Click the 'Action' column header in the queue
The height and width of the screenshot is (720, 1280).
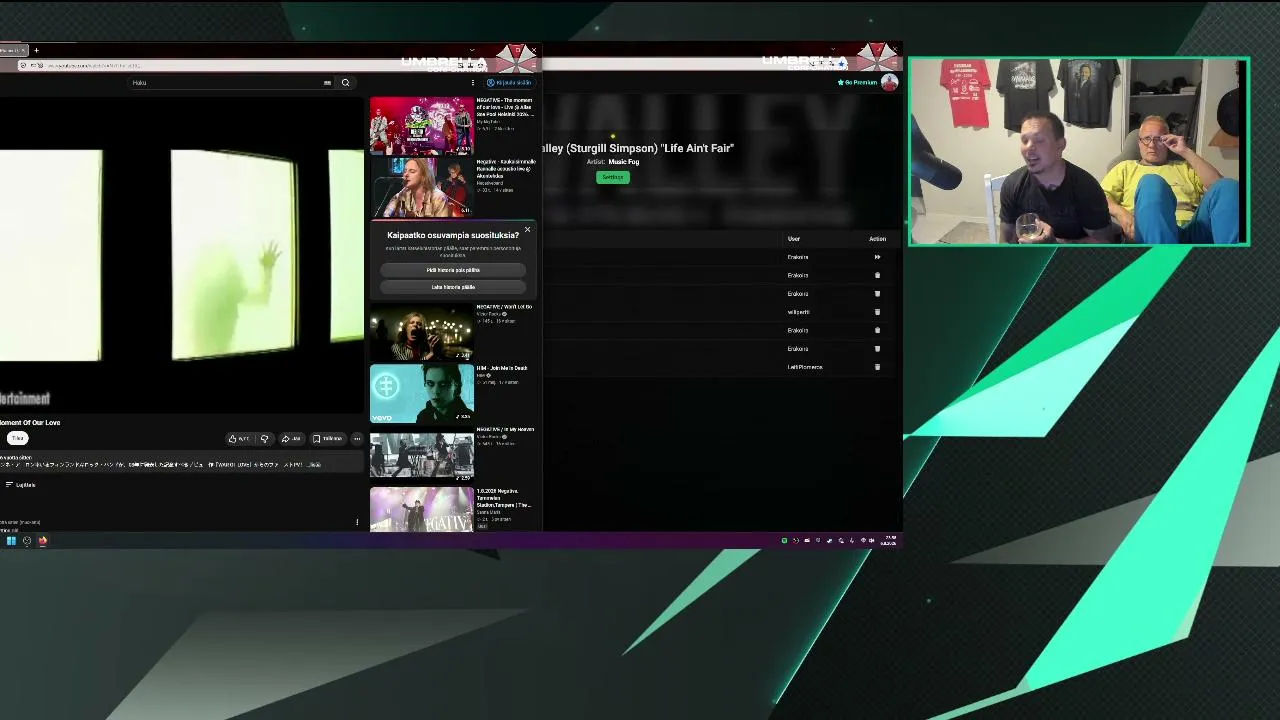877,239
